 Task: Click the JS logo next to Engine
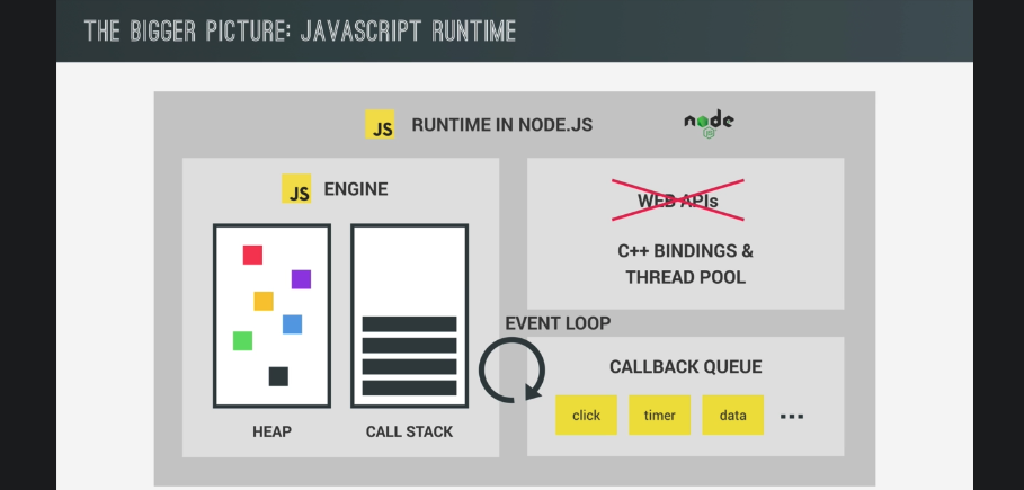pos(296,188)
